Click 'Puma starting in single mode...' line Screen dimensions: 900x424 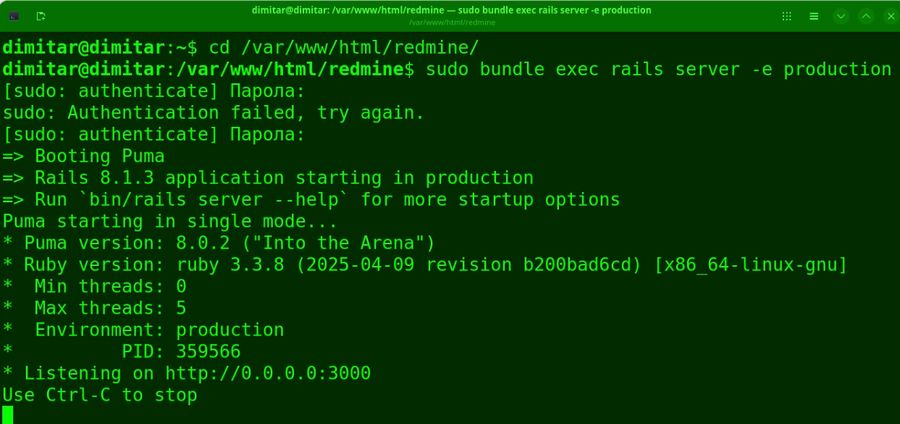(170, 221)
